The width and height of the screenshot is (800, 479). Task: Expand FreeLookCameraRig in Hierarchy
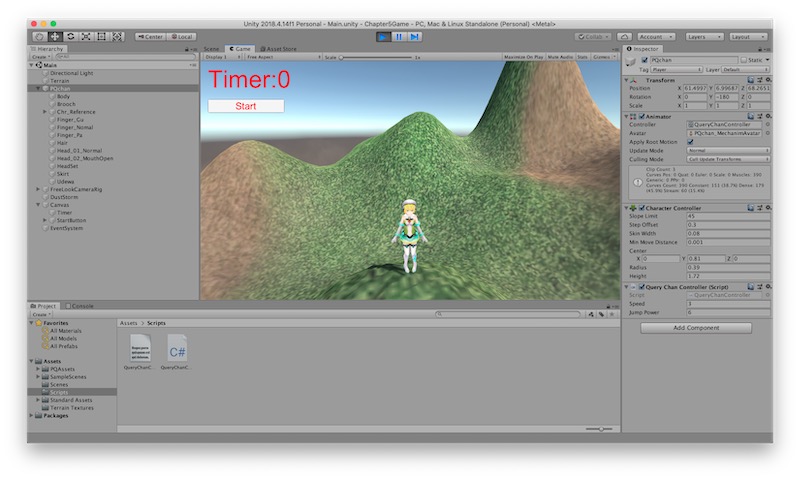click(38, 189)
